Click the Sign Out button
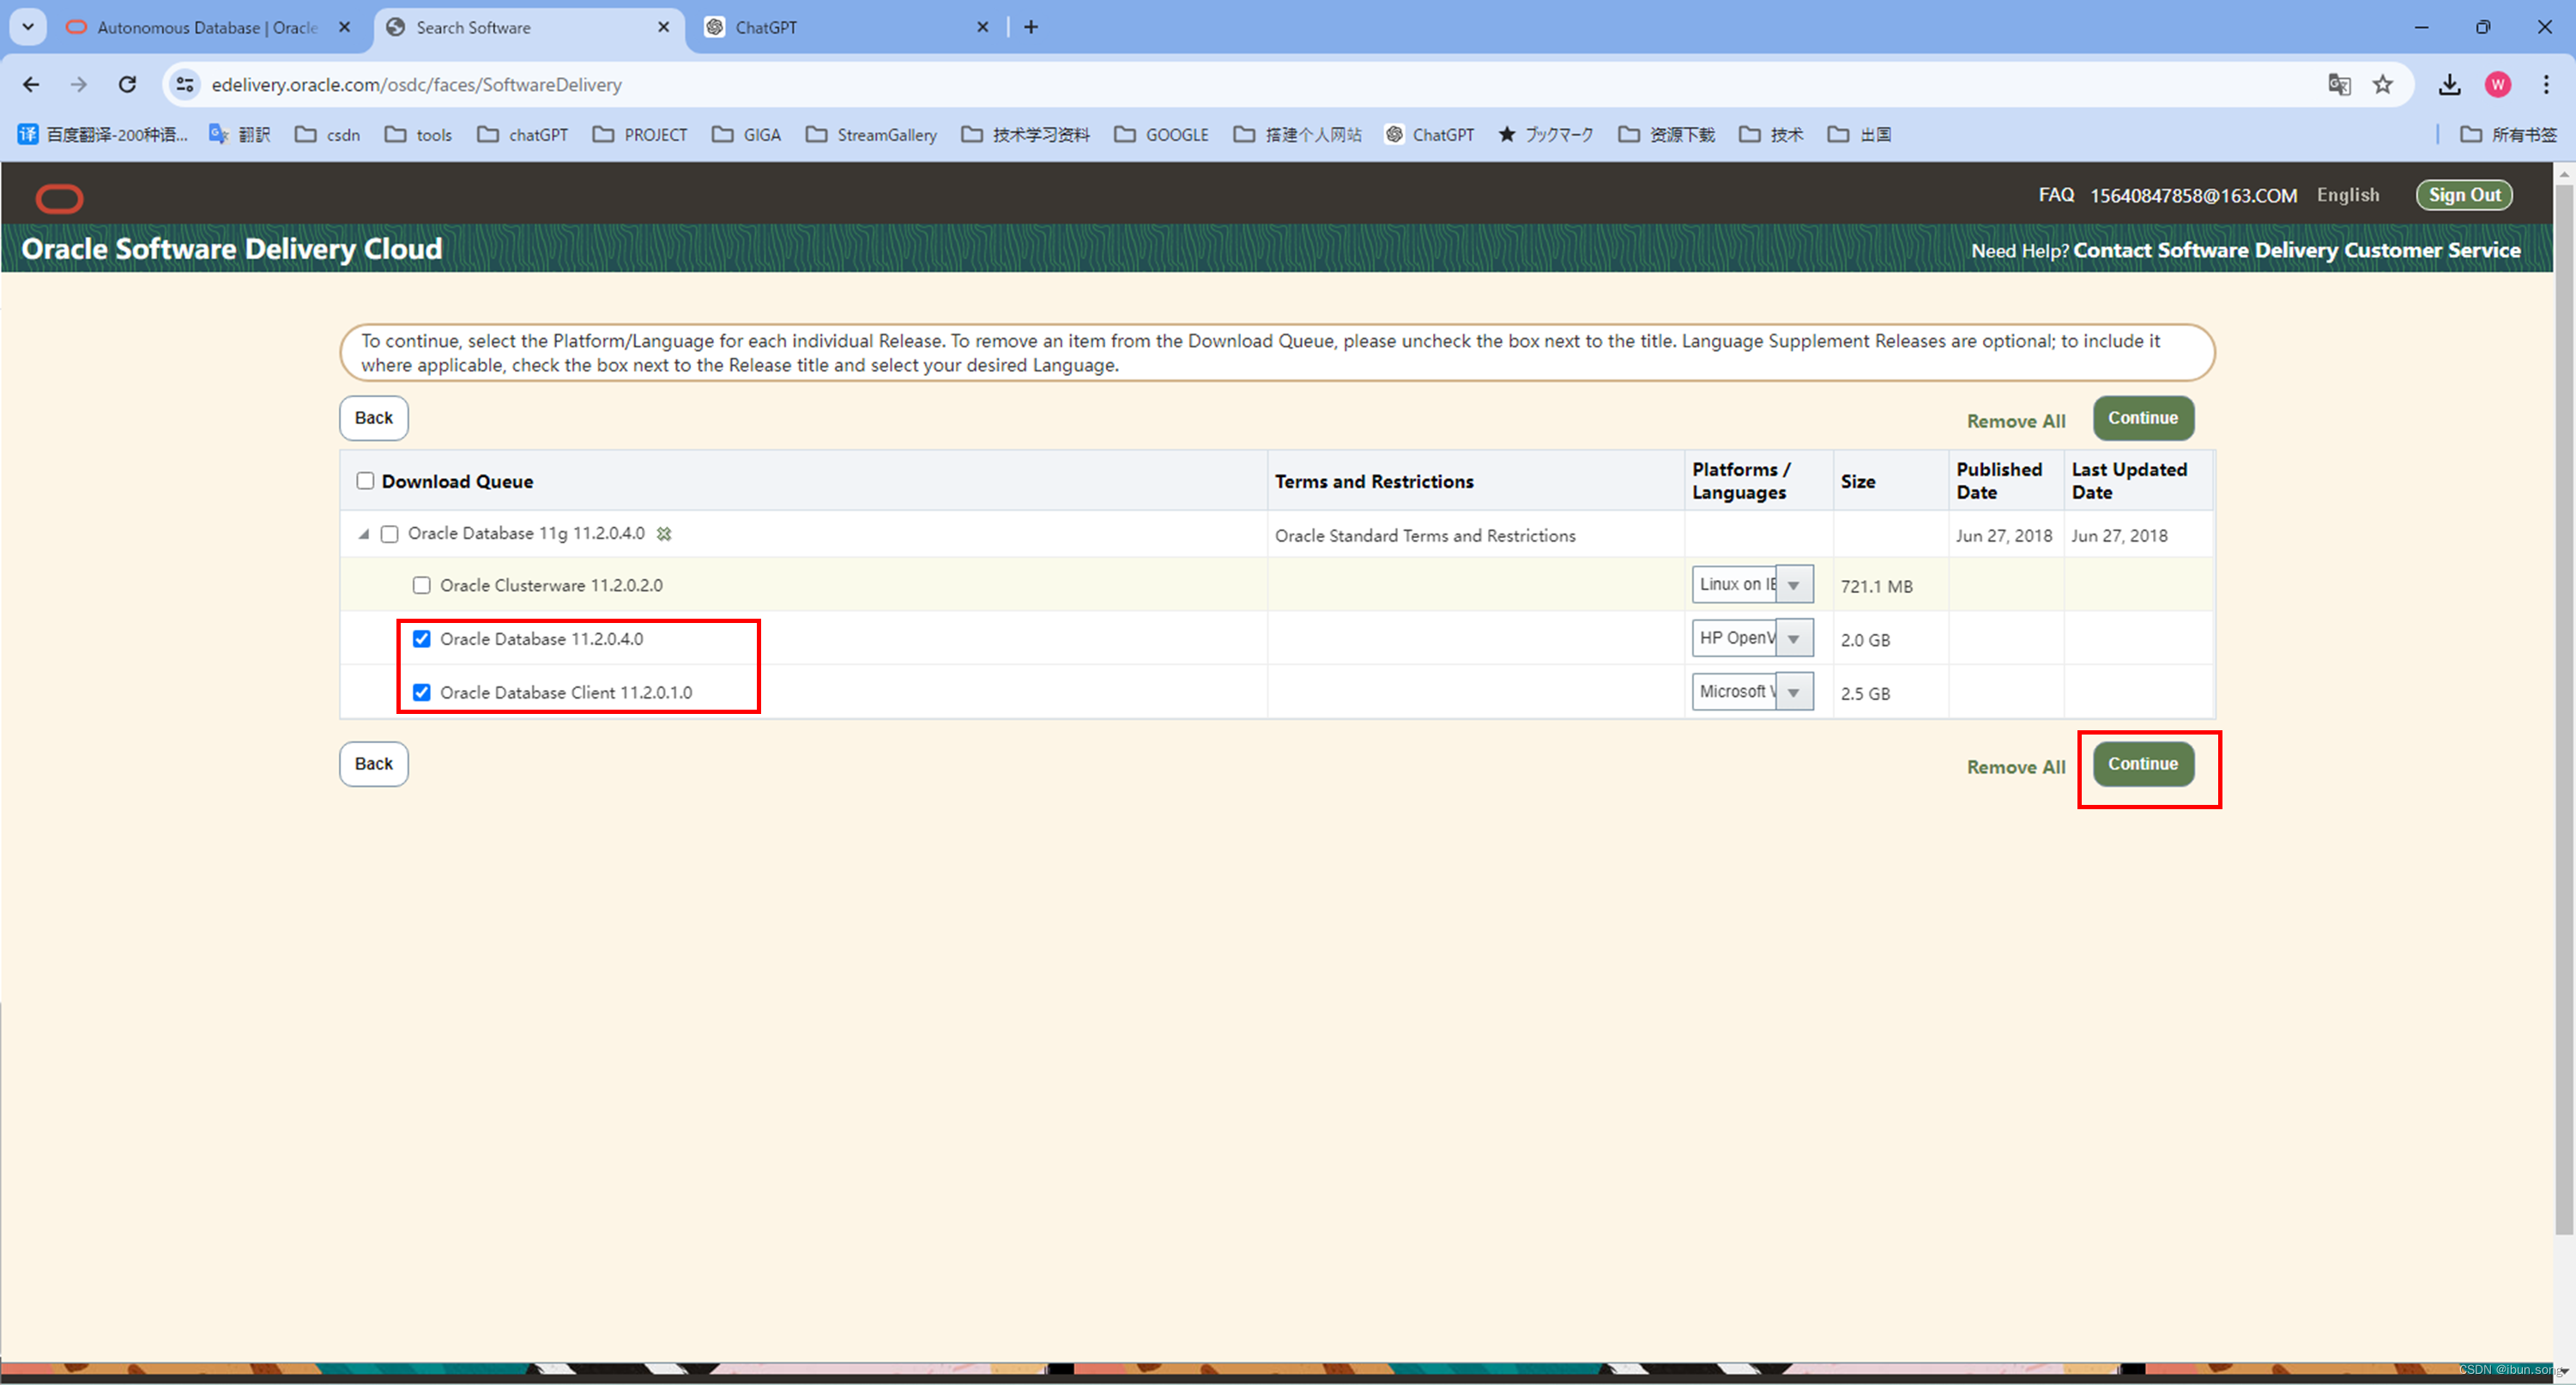Viewport: 2576px width, 1385px height. point(2464,195)
